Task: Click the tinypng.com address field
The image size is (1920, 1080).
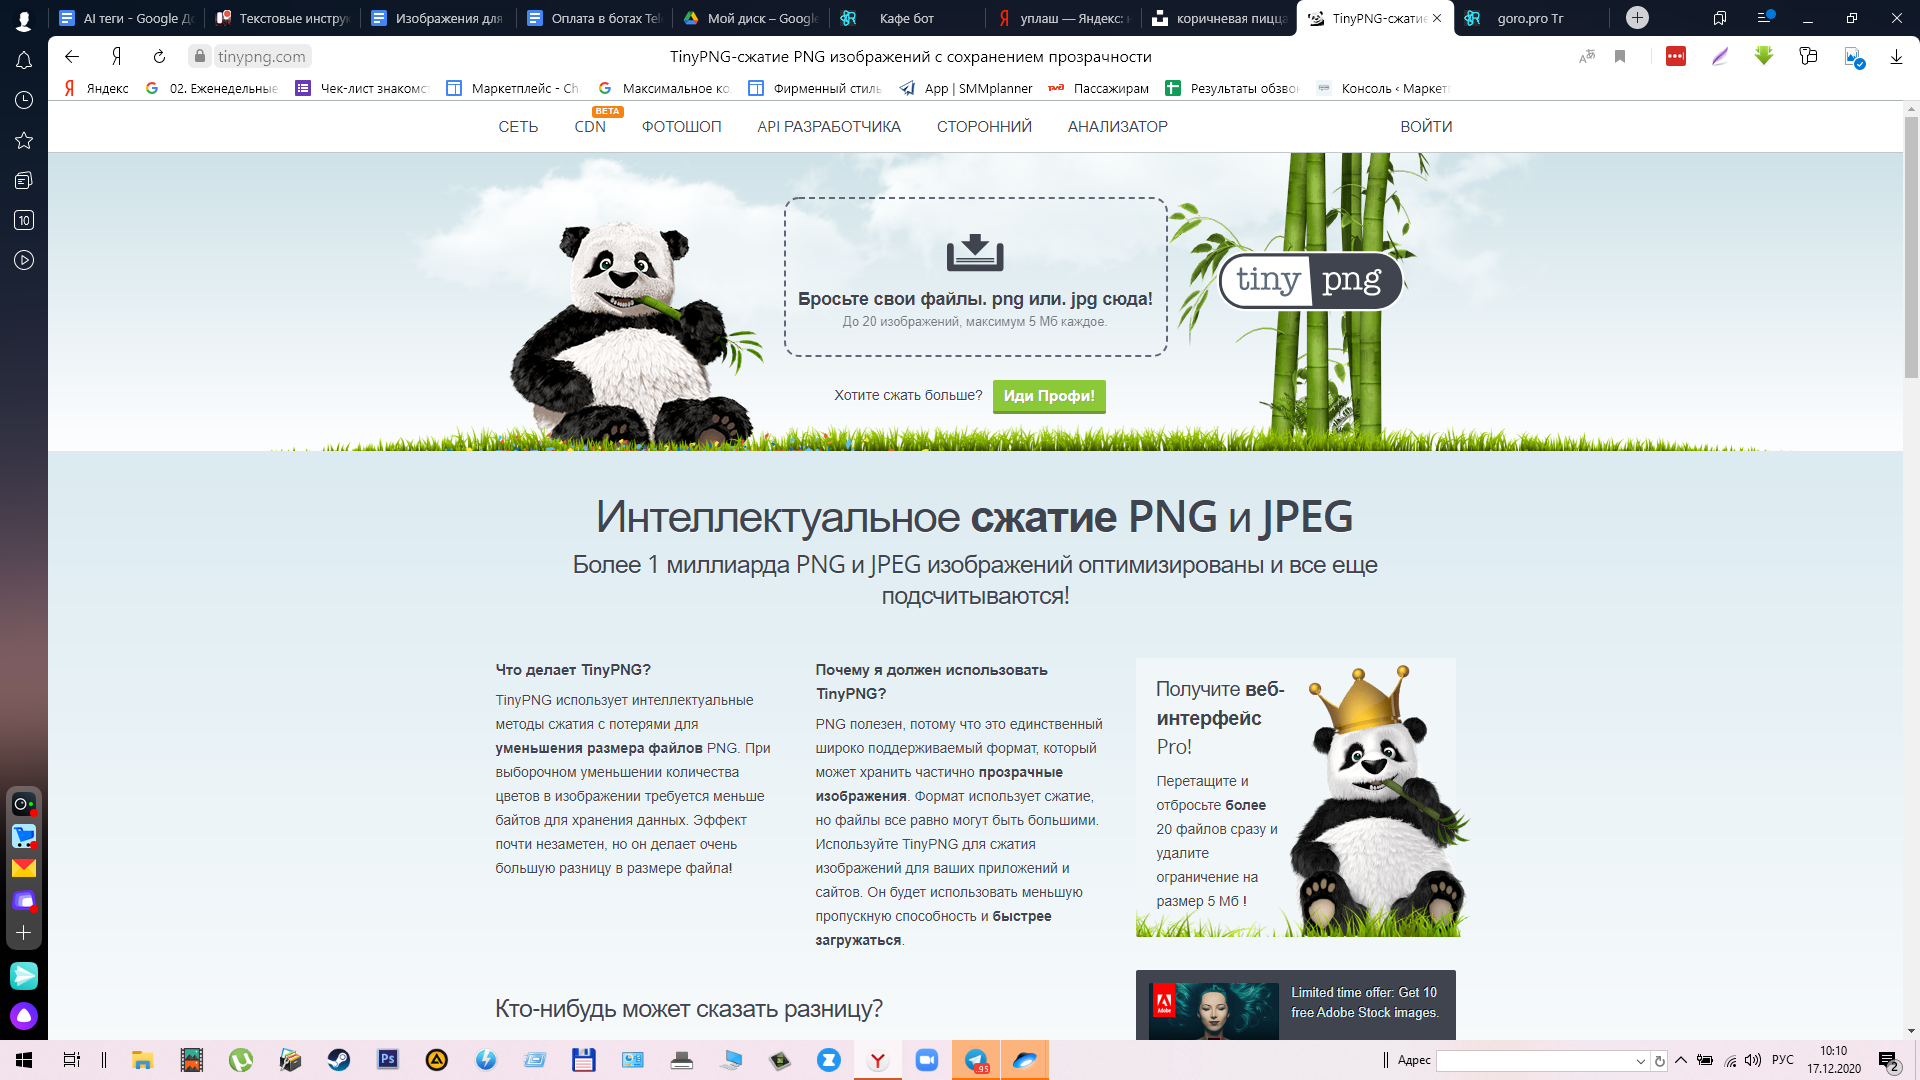Action: (x=262, y=57)
